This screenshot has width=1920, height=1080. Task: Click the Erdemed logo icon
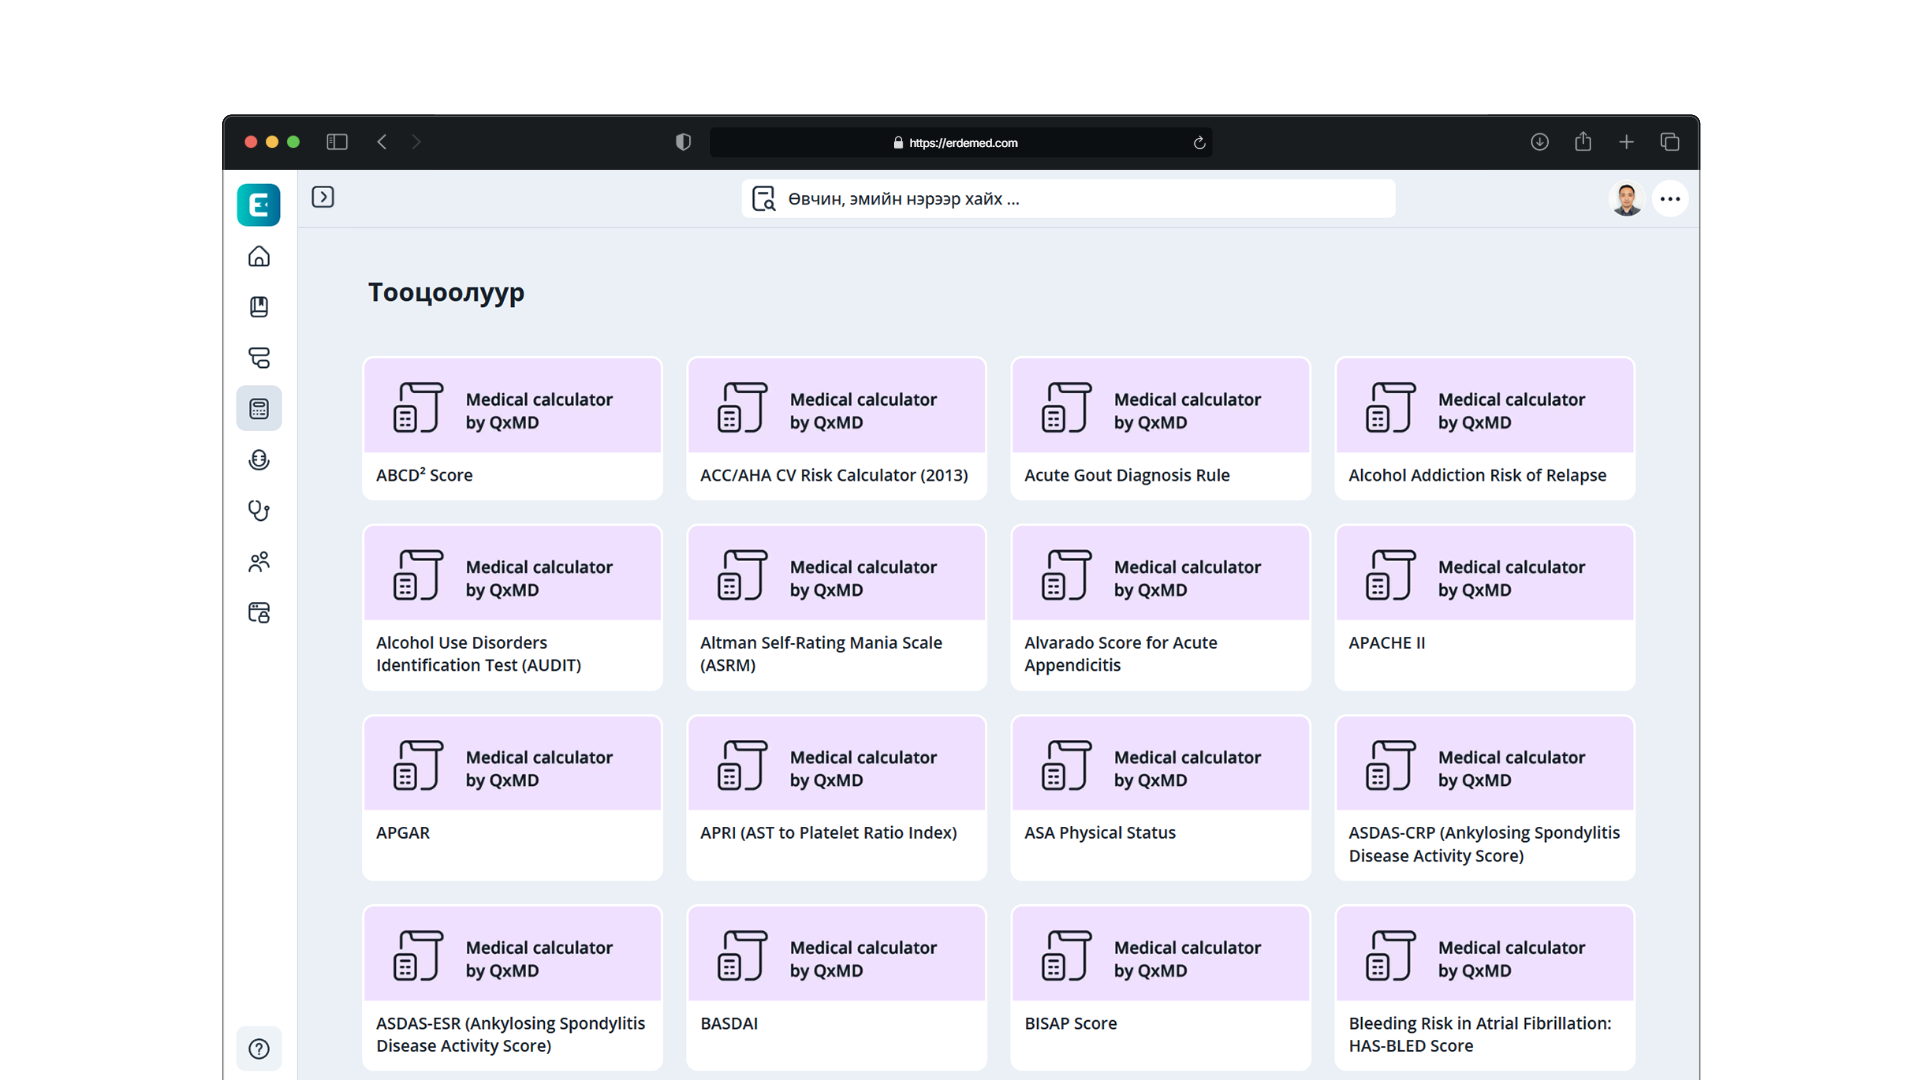click(x=259, y=205)
